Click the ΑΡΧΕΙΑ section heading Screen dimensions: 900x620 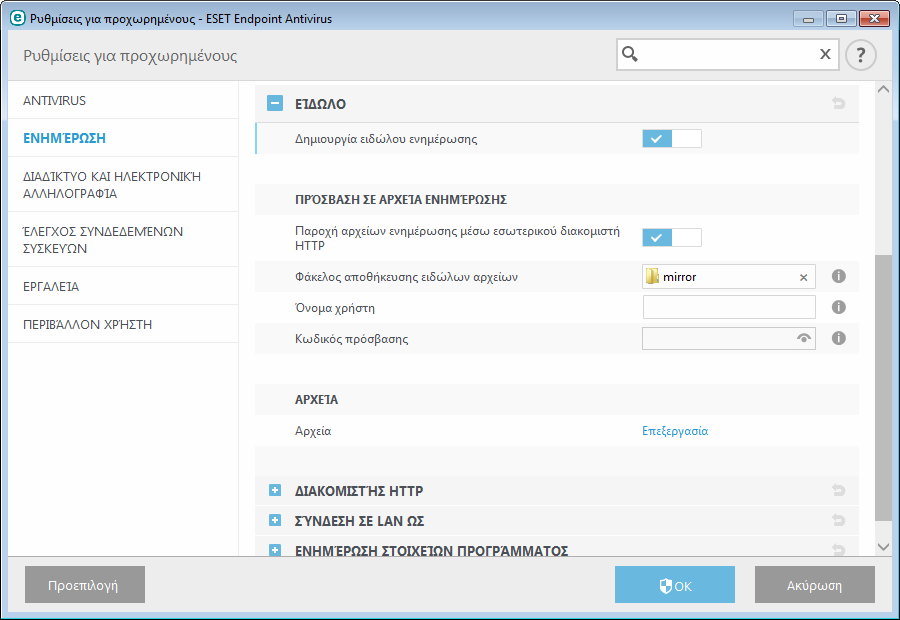click(x=316, y=400)
